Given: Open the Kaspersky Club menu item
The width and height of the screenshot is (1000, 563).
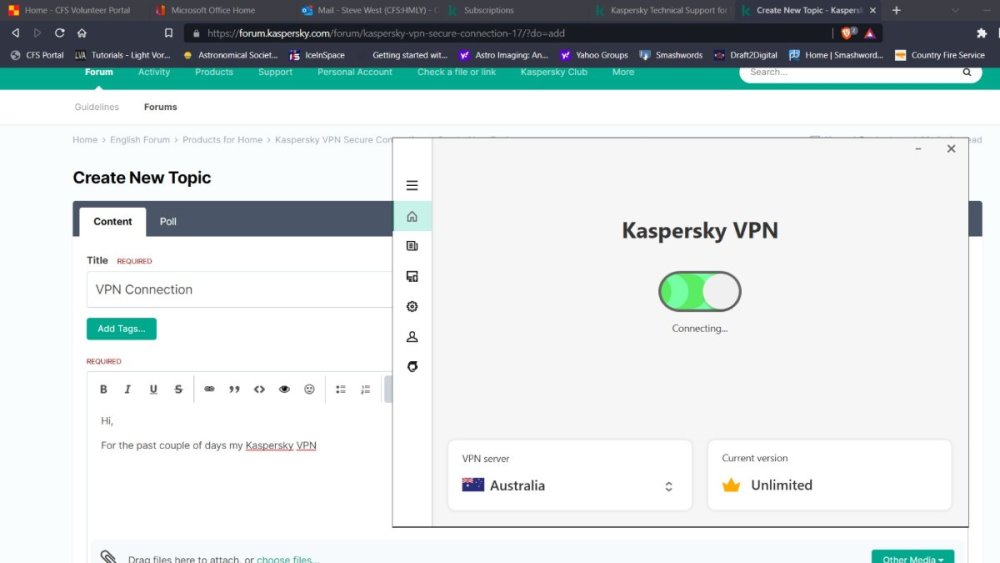Looking at the screenshot, I should pyautogui.click(x=554, y=72).
